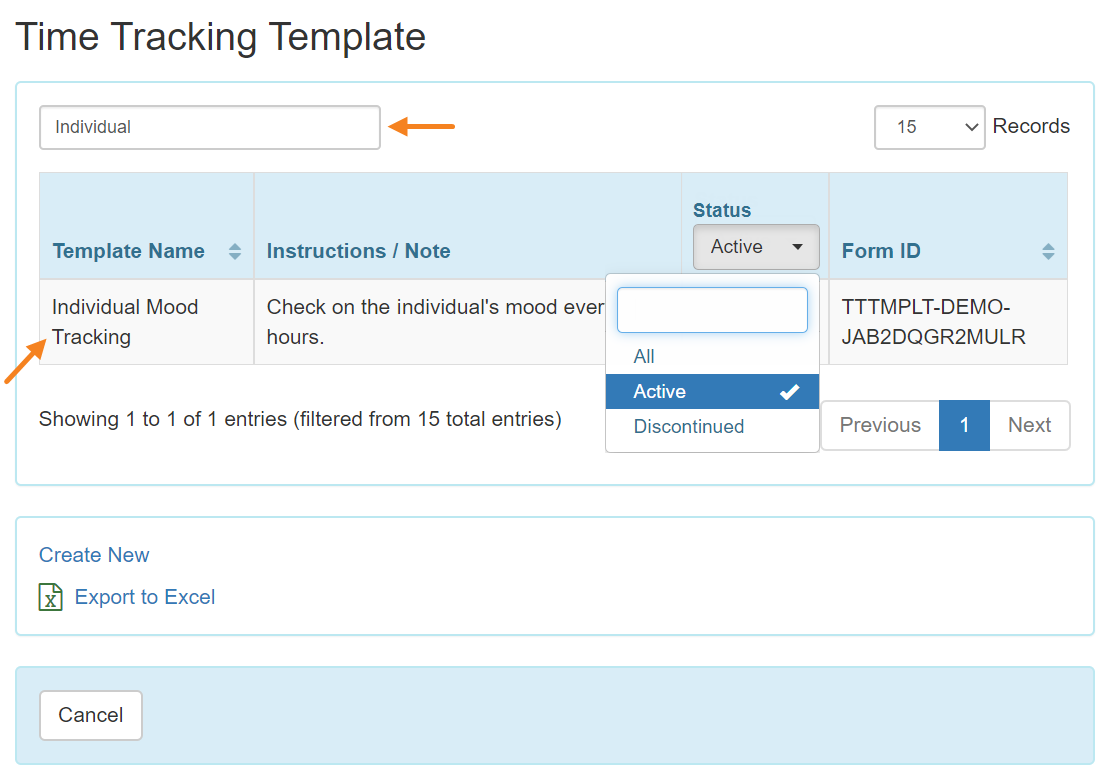Select "All" from the status dropdown

[643, 356]
